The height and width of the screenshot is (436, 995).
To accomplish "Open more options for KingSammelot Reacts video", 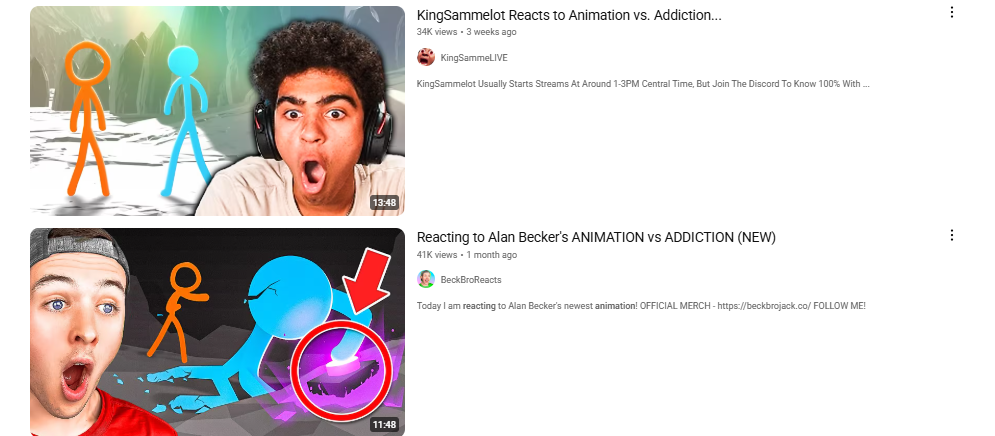I will coord(951,13).
